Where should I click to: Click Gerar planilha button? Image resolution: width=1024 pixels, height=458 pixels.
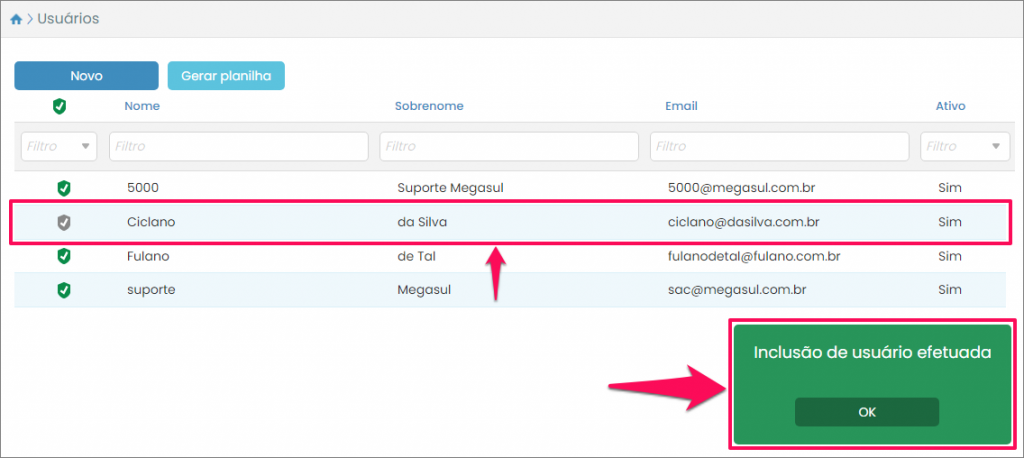click(x=226, y=76)
